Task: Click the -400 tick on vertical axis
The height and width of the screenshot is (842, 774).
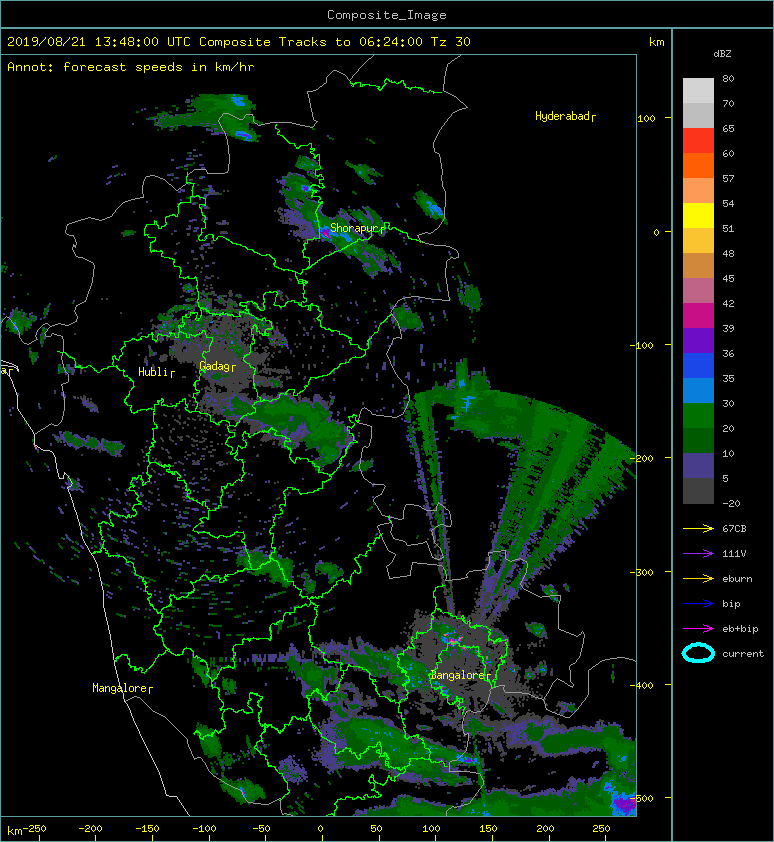Action: (642, 686)
